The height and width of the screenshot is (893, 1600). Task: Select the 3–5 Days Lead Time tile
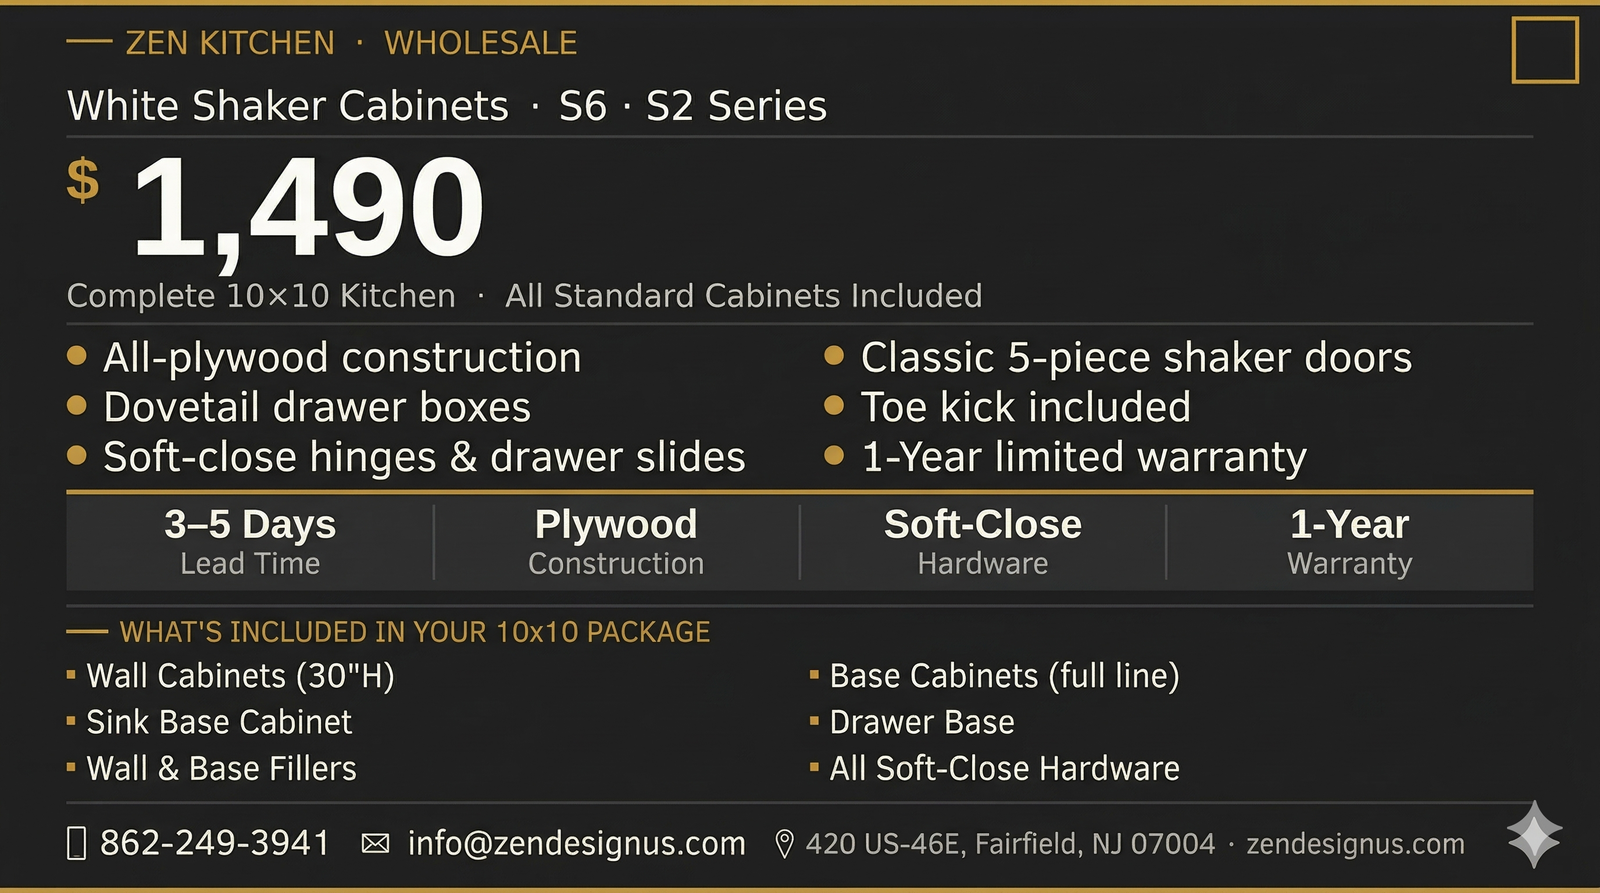[250, 541]
